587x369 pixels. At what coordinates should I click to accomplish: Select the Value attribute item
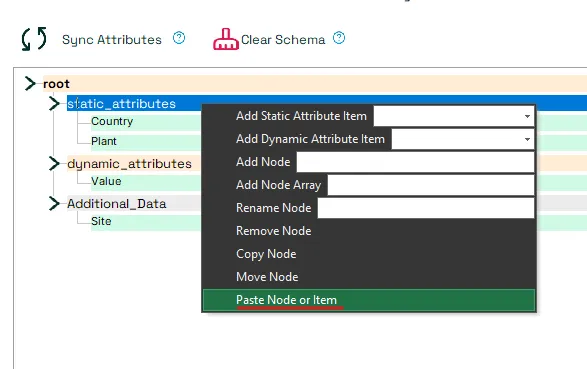106,182
